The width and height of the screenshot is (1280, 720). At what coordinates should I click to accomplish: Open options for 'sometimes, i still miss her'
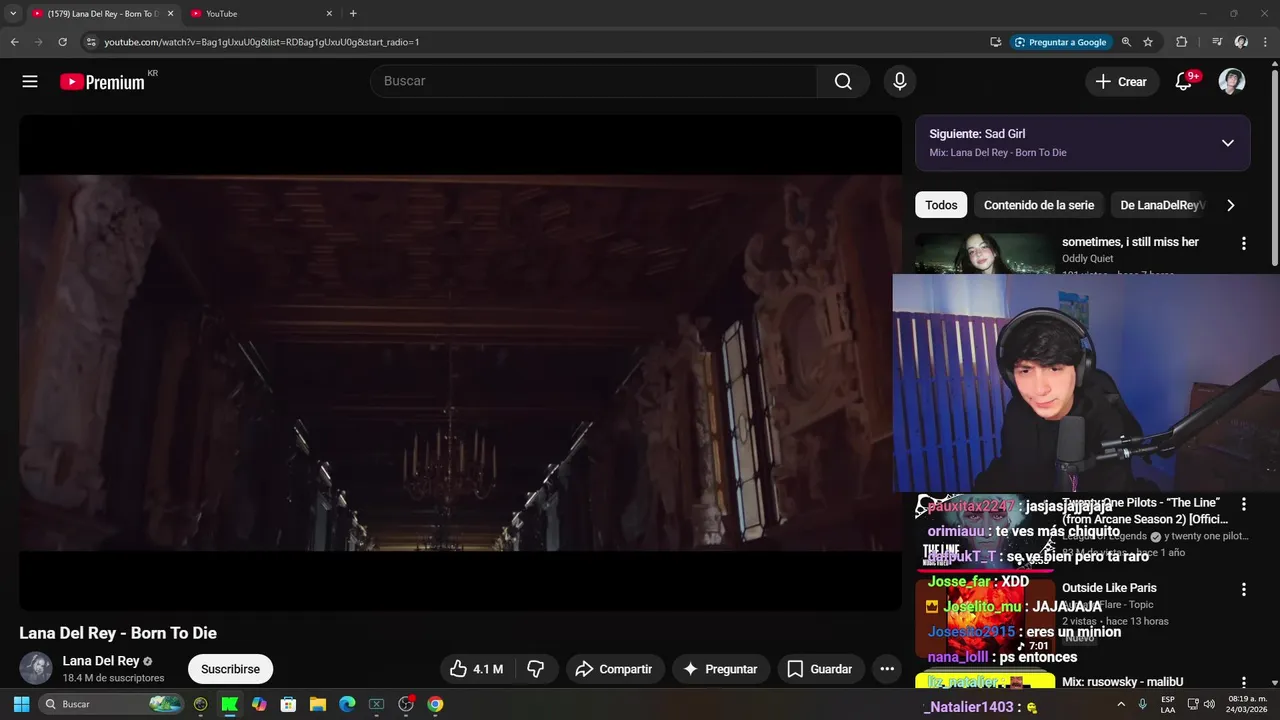pos(1244,243)
